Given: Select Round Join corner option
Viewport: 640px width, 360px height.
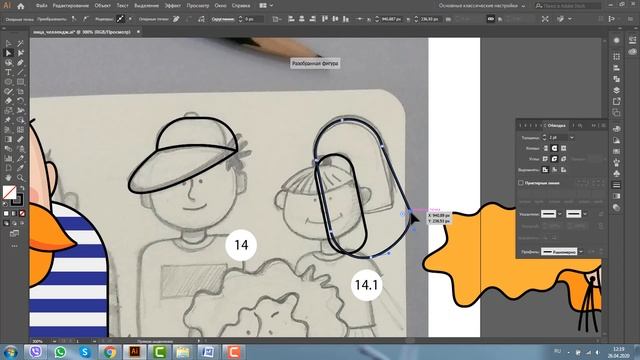Looking at the screenshot, I should [554, 159].
